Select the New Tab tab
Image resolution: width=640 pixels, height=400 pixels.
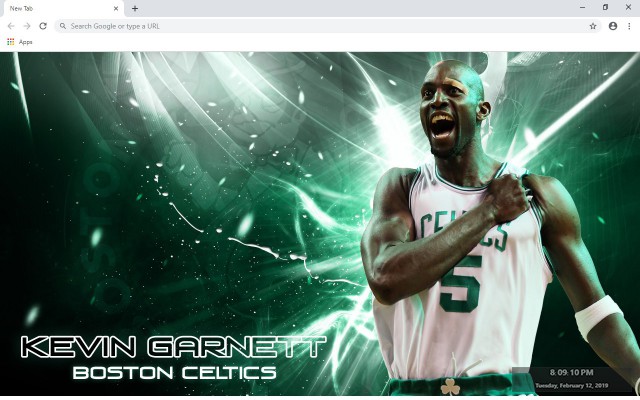[x=62, y=8]
